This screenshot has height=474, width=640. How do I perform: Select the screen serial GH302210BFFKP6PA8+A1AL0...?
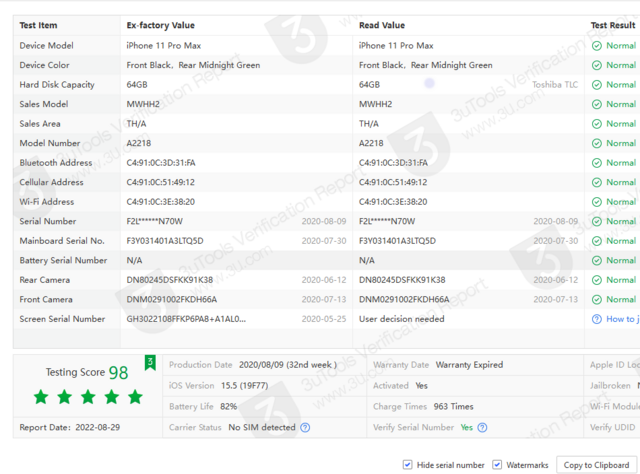pos(186,319)
